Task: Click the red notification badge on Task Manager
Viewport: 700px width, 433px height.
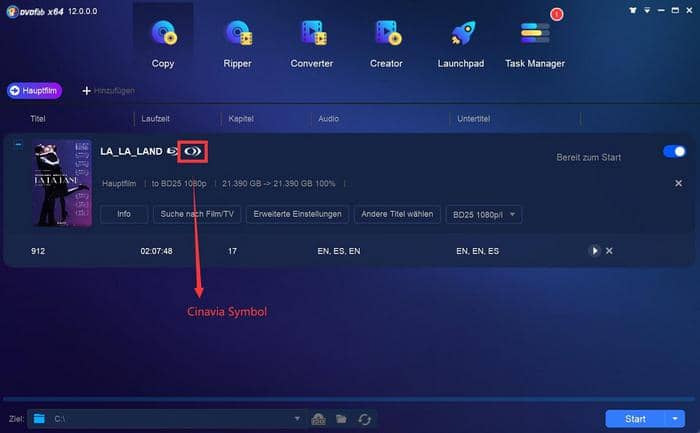Action: (x=557, y=14)
